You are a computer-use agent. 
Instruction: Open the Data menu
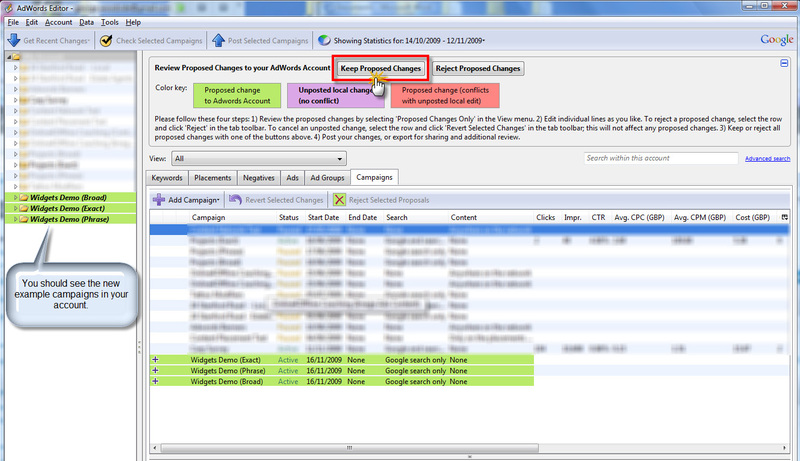86,22
